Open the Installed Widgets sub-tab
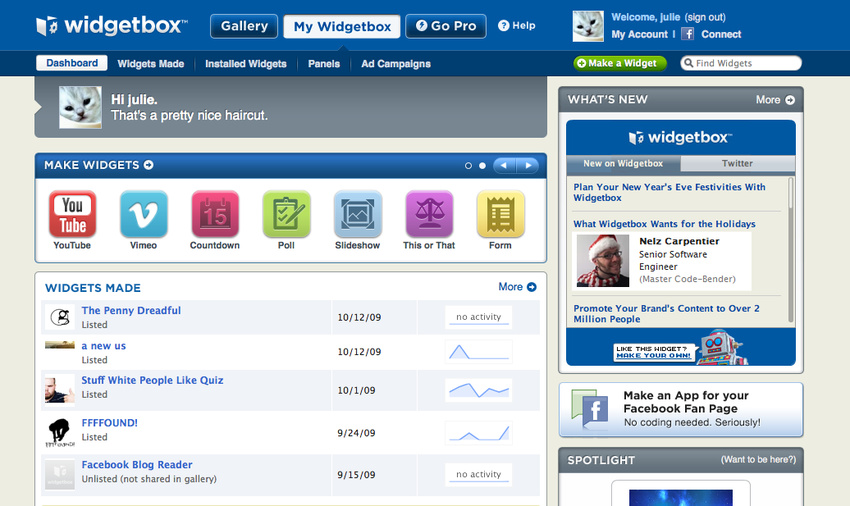The width and height of the screenshot is (850, 506). coord(246,64)
